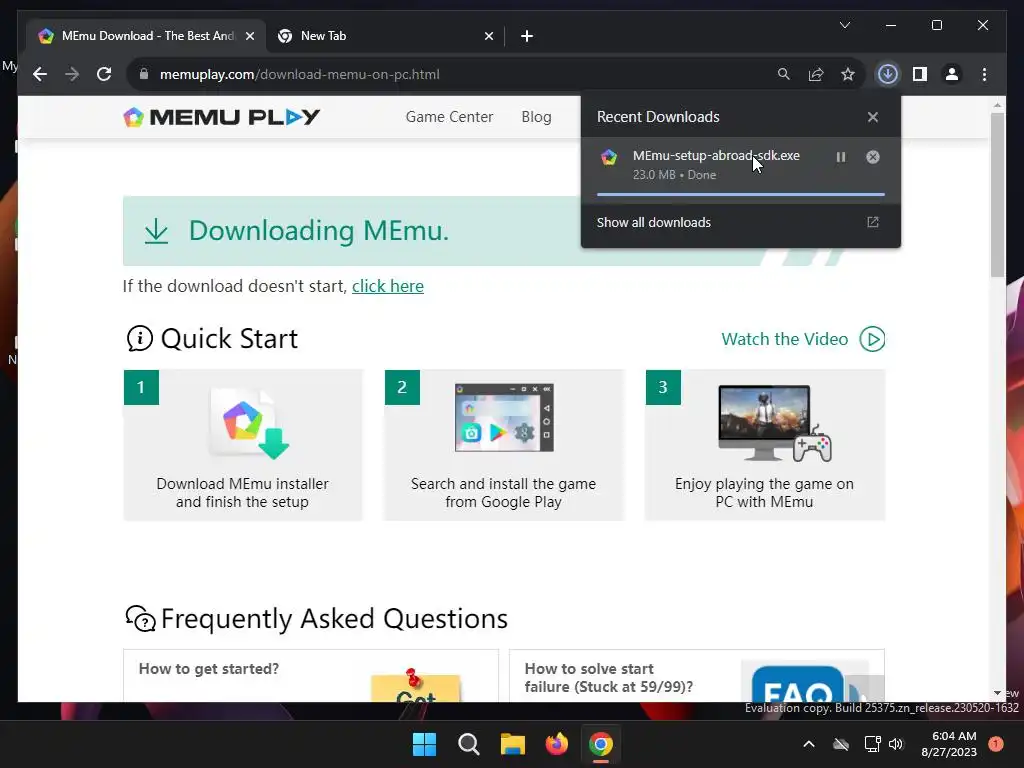
Task: Reload the MEmu download page
Action: pos(104,74)
